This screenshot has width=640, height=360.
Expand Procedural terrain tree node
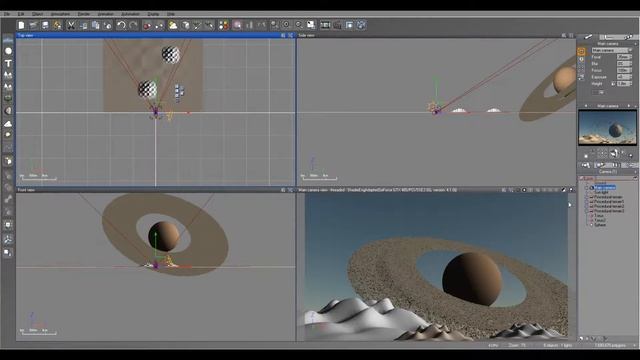coord(587,197)
